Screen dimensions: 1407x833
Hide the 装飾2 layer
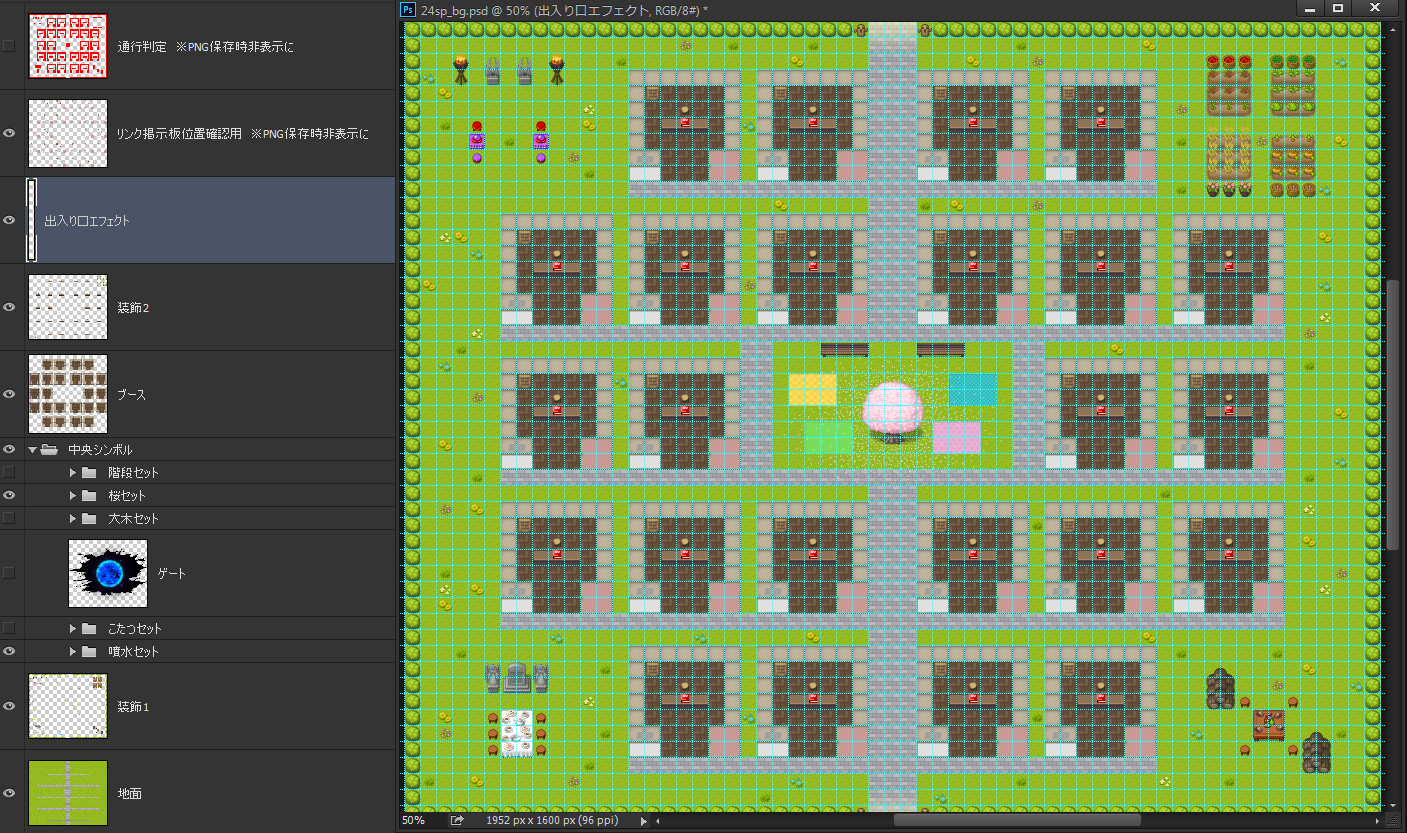coord(9,307)
